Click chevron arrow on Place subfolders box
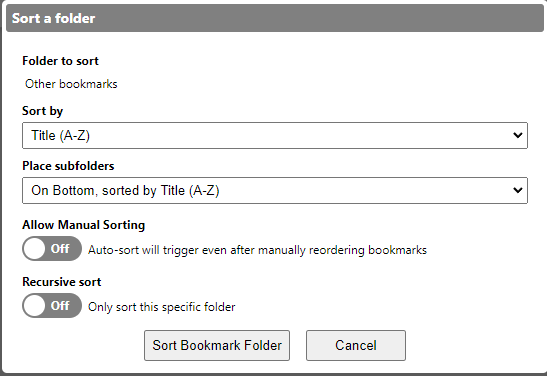547x376 pixels. point(518,190)
